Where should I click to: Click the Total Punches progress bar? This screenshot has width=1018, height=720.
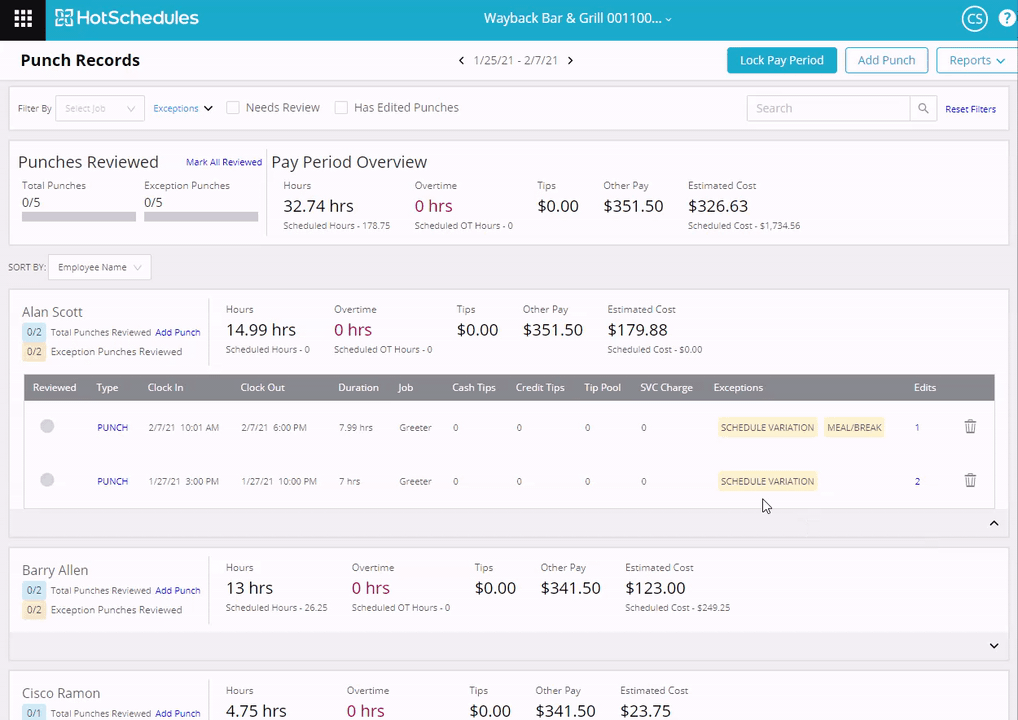click(79, 216)
